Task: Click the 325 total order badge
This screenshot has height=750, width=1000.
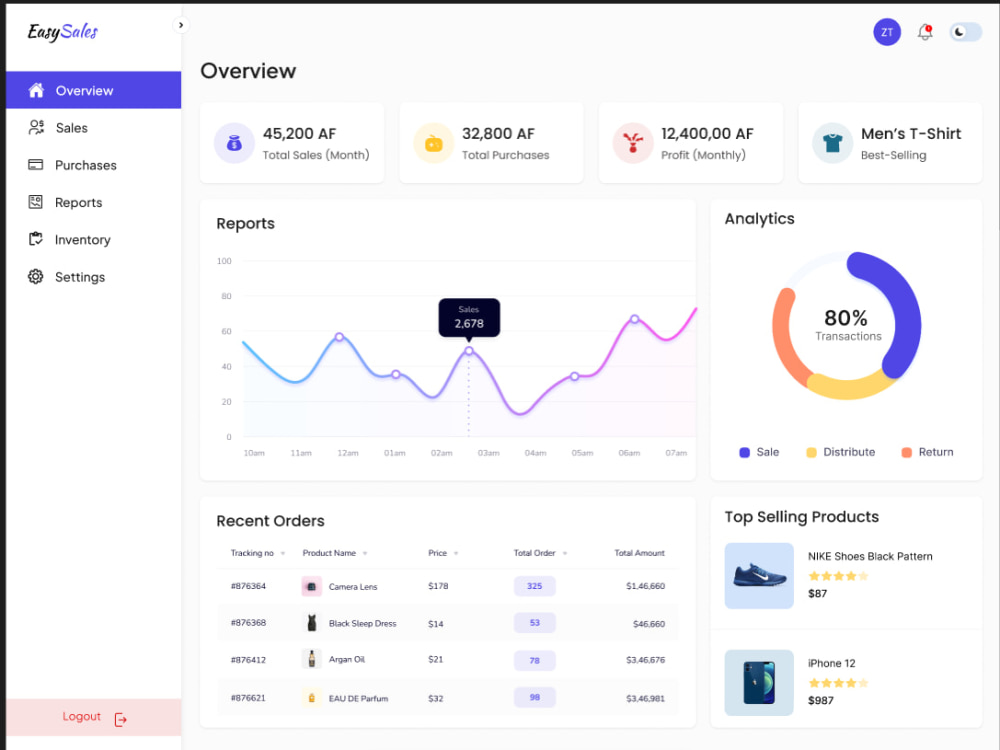Action: (x=534, y=586)
